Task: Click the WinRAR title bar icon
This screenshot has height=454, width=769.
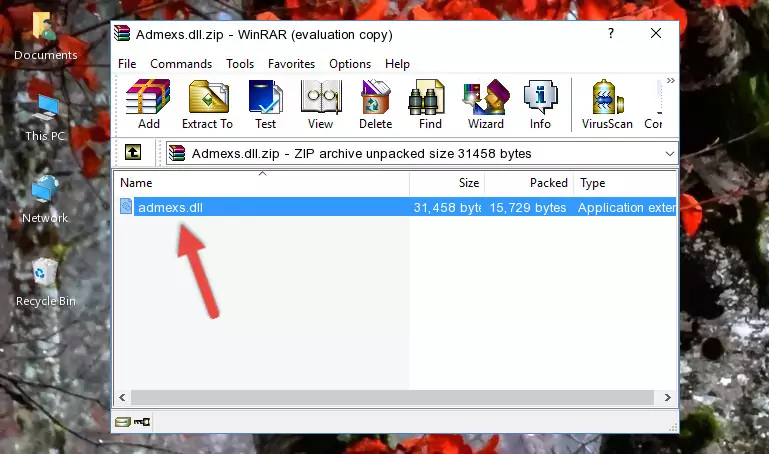Action: pos(122,33)
